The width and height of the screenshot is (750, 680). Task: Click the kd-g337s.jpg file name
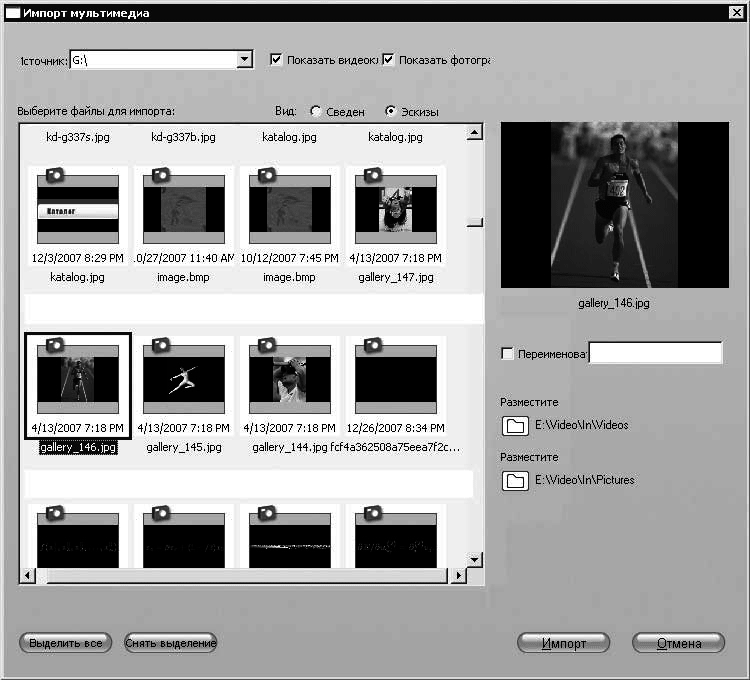78,137
